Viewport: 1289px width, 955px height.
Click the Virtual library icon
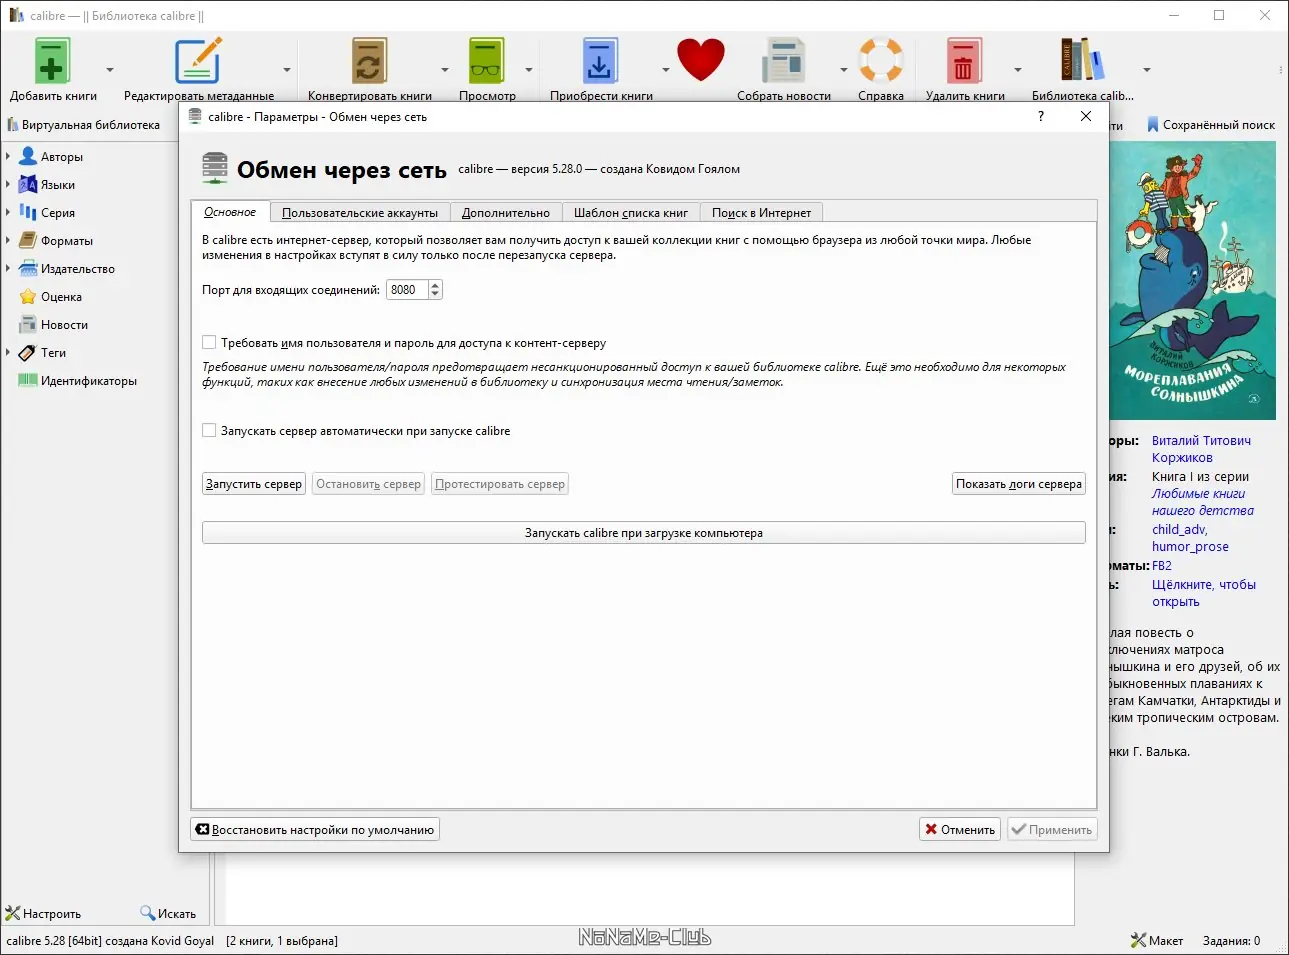point(12,125)
